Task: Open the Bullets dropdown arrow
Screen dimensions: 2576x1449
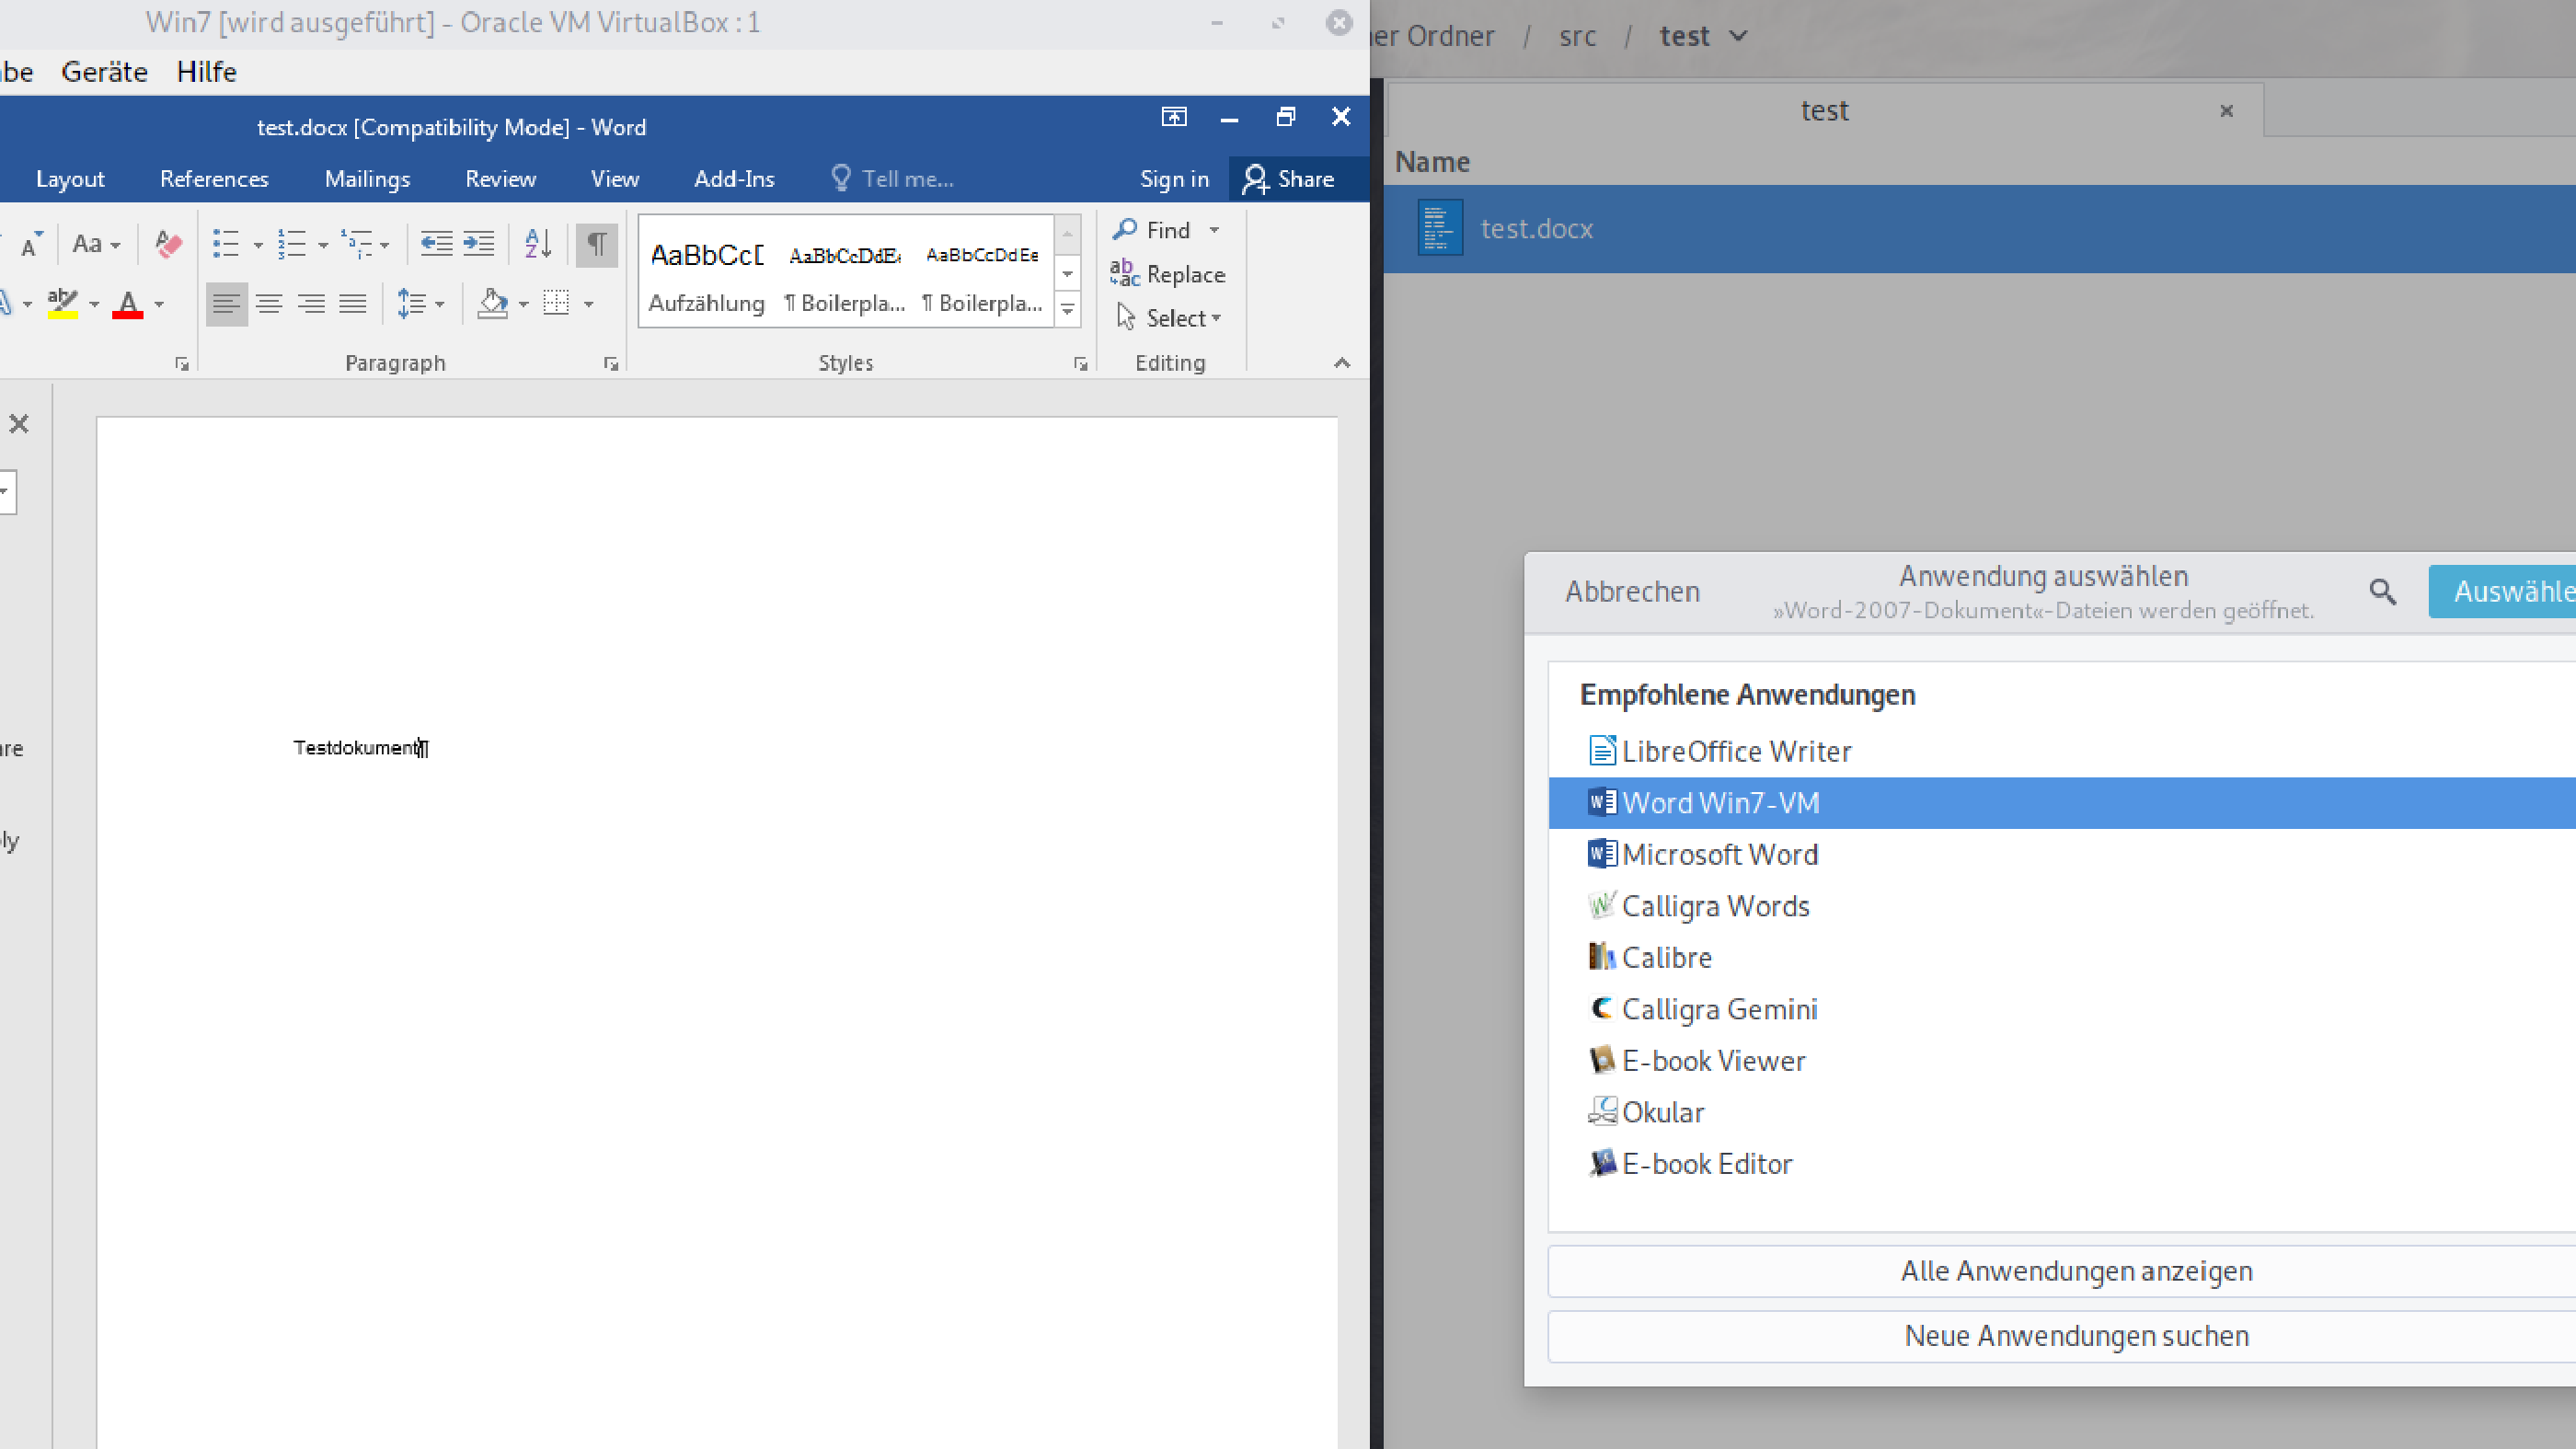Action: pos(257,245)
